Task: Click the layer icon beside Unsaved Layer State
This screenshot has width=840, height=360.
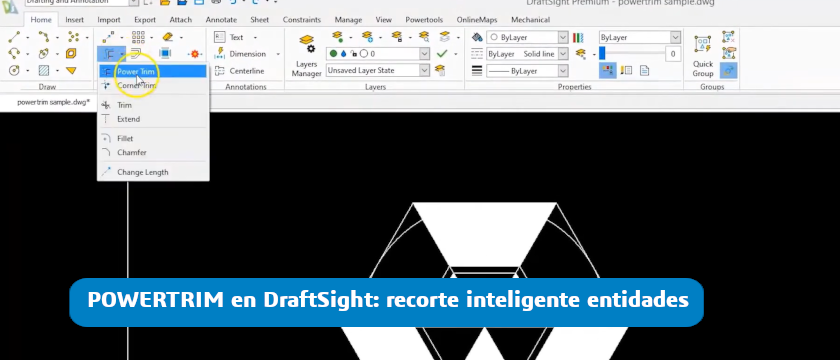Action: 440,70
